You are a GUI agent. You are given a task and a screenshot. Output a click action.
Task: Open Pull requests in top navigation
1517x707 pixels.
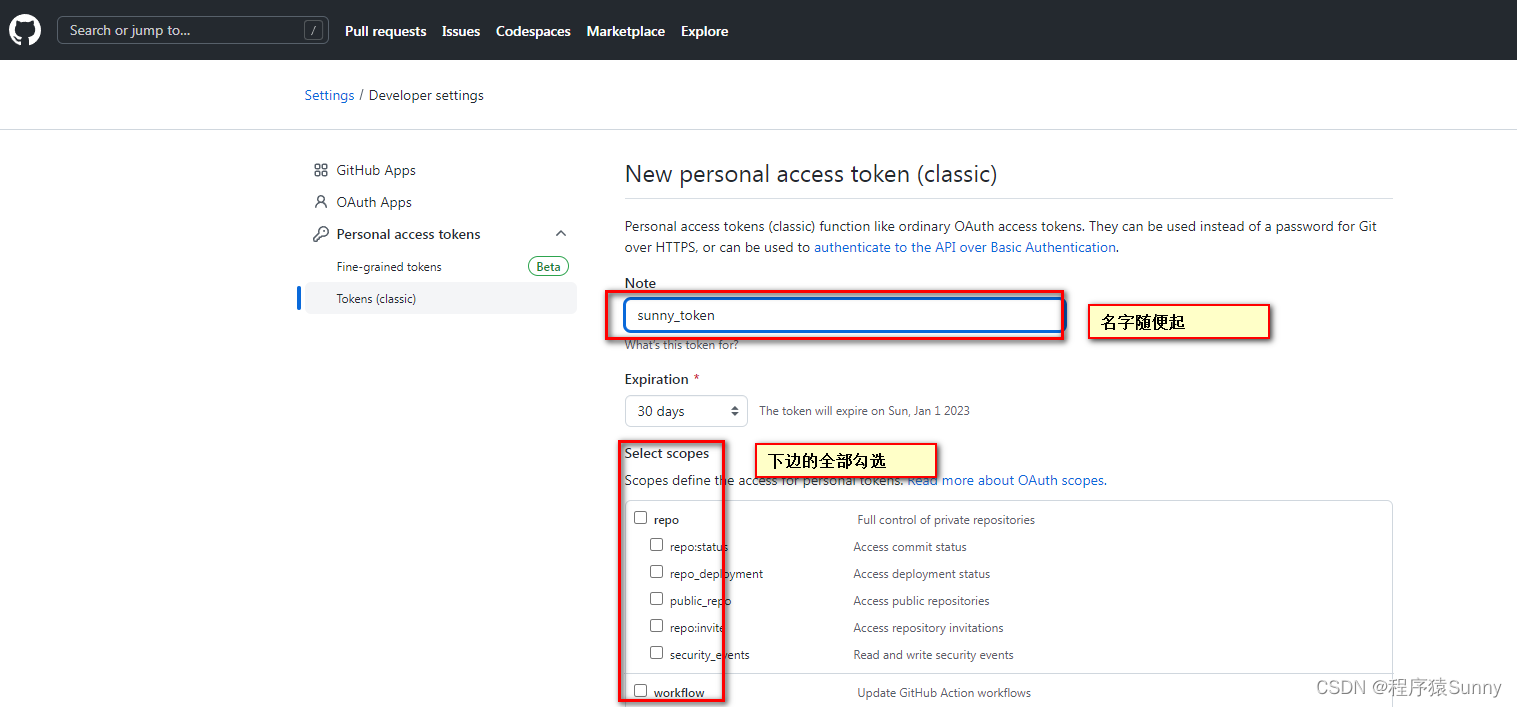tap(385, 31)
